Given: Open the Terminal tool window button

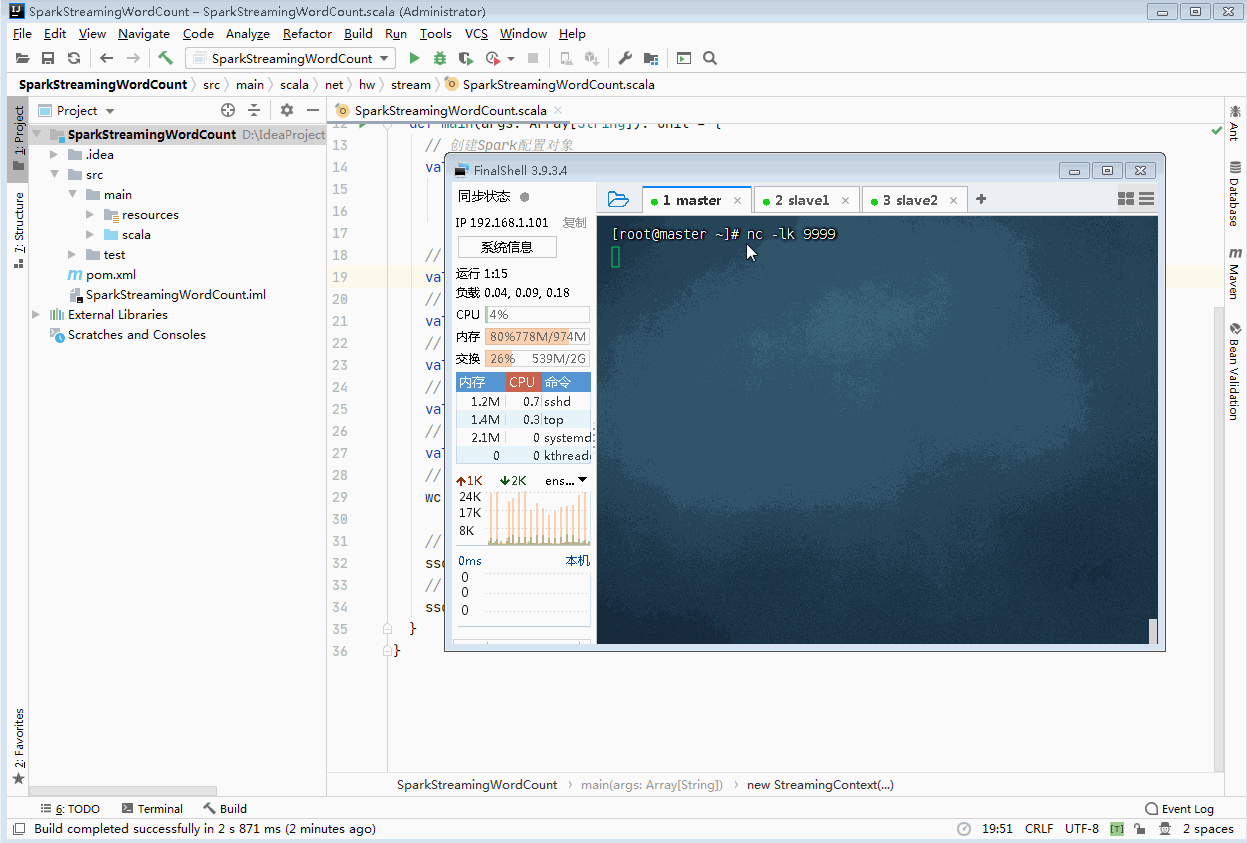Looking at the screenshot, I should click(152, 809).
